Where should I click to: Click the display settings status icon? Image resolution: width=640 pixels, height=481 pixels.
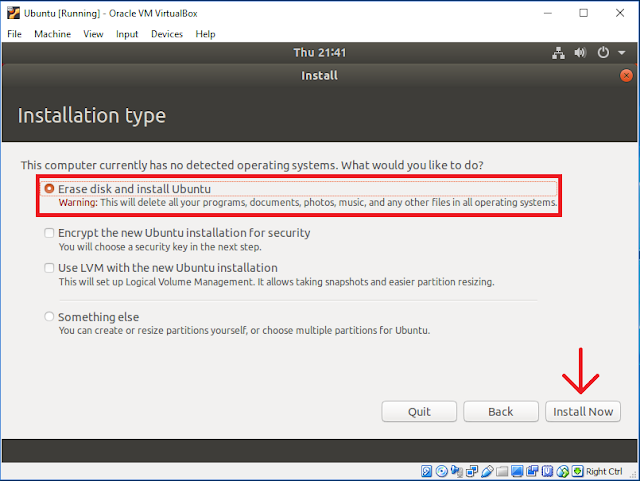517,471
